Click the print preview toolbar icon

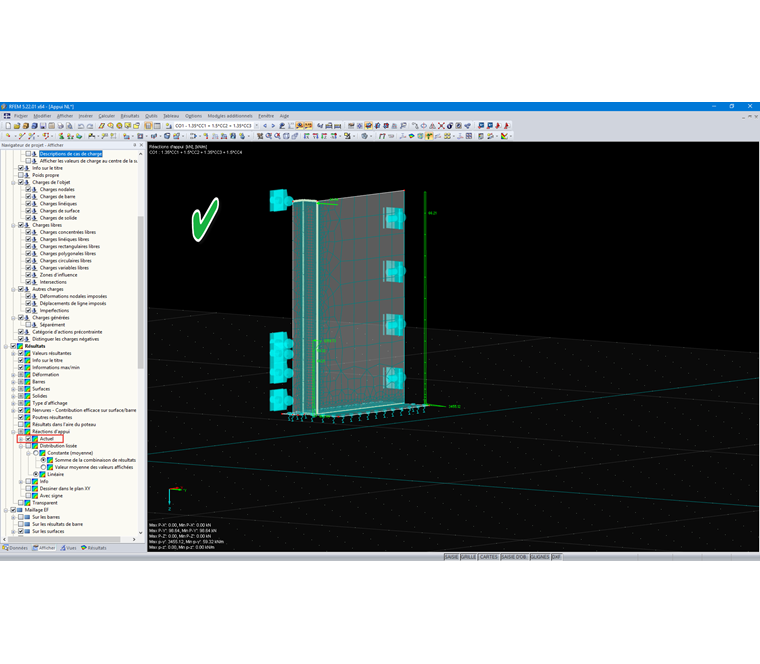tap(69, 126)
